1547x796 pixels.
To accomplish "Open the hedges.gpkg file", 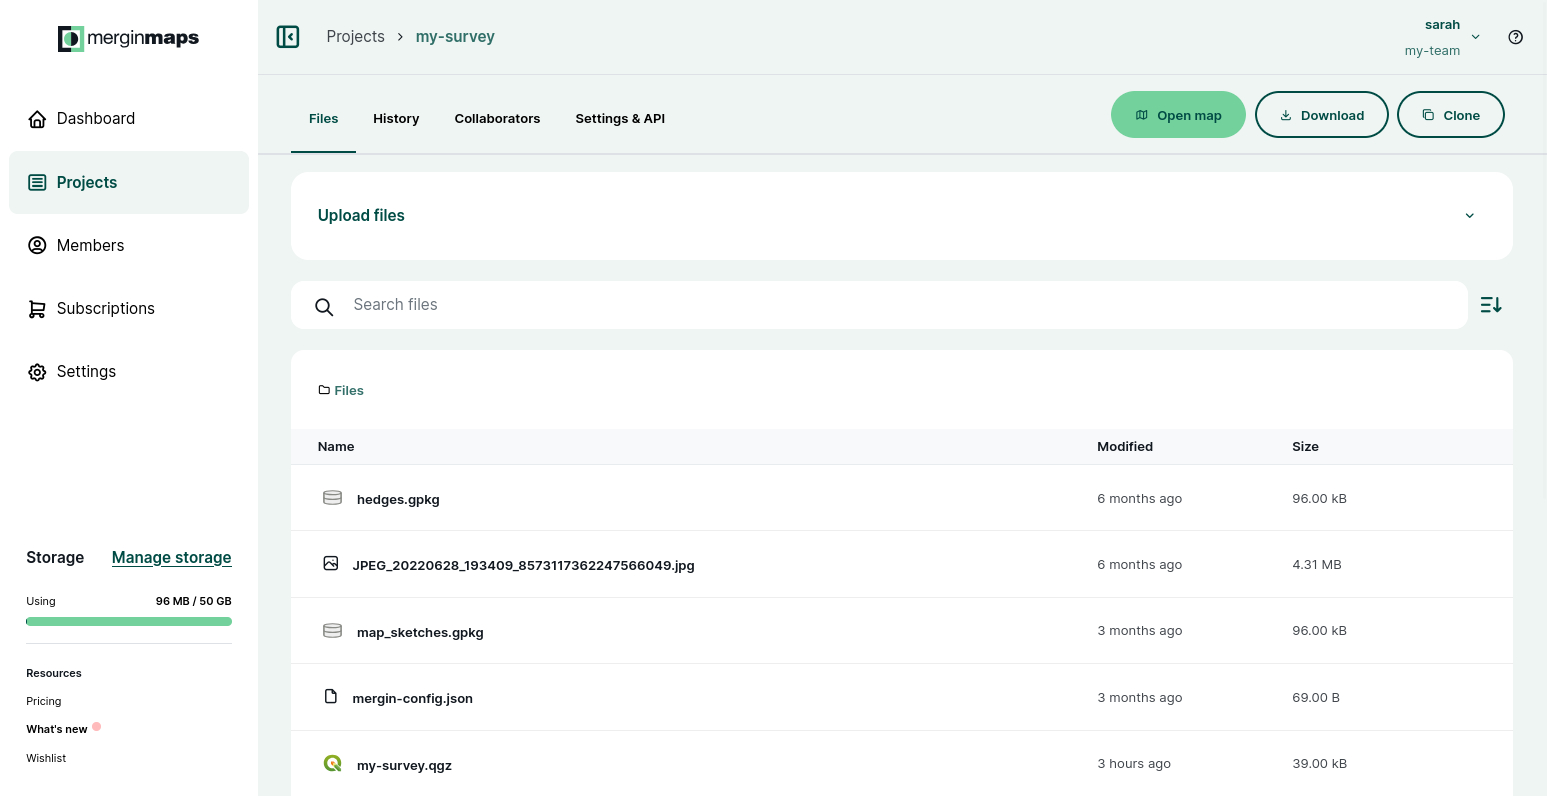I will 398,500.
